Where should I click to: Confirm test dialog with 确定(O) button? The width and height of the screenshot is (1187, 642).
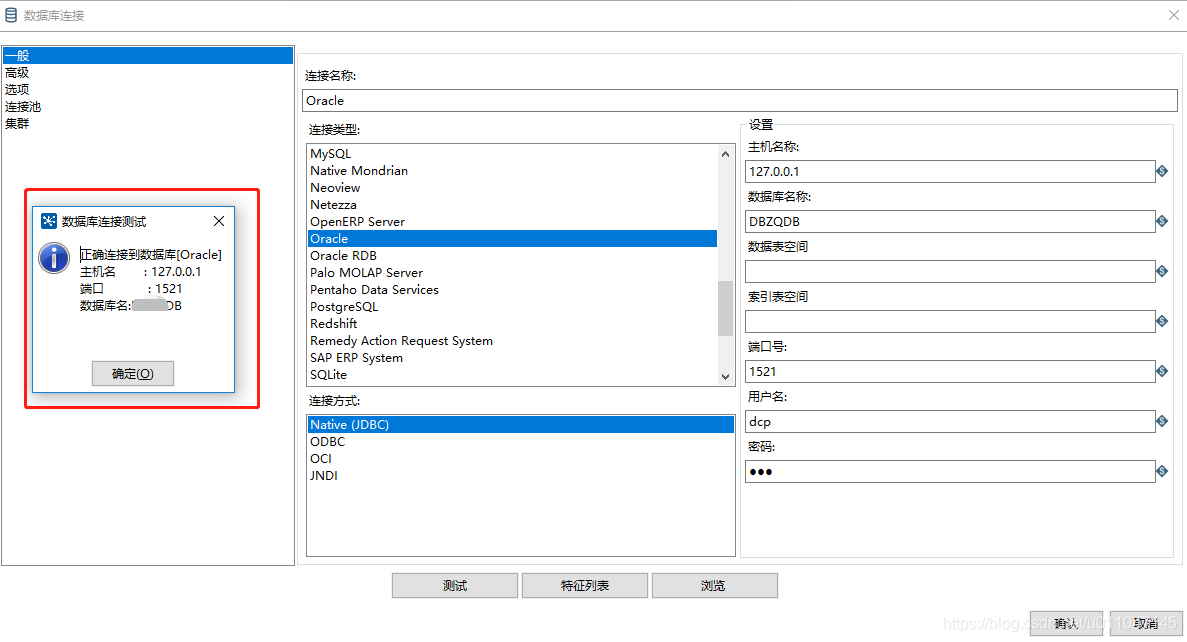pyautogui.click(x=132, y=373)
